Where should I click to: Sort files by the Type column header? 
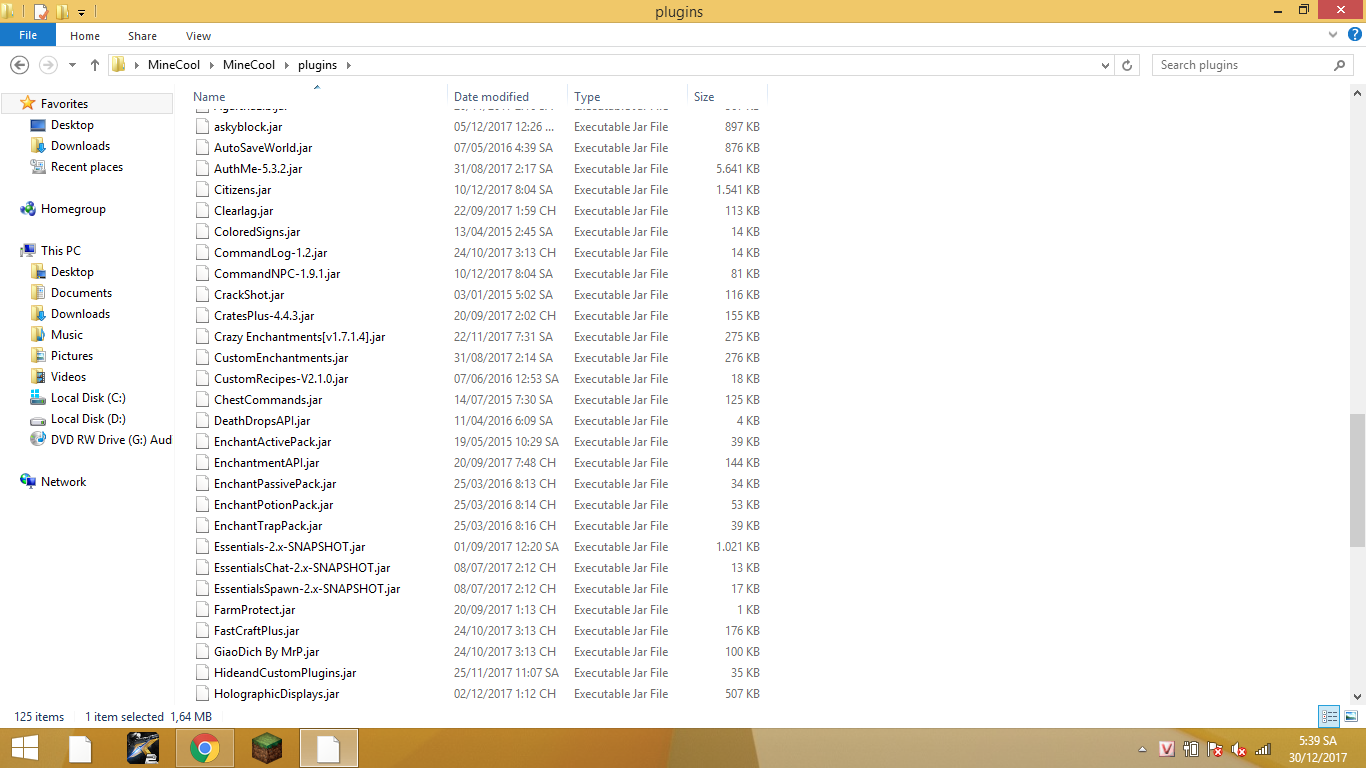coord(627,97)
